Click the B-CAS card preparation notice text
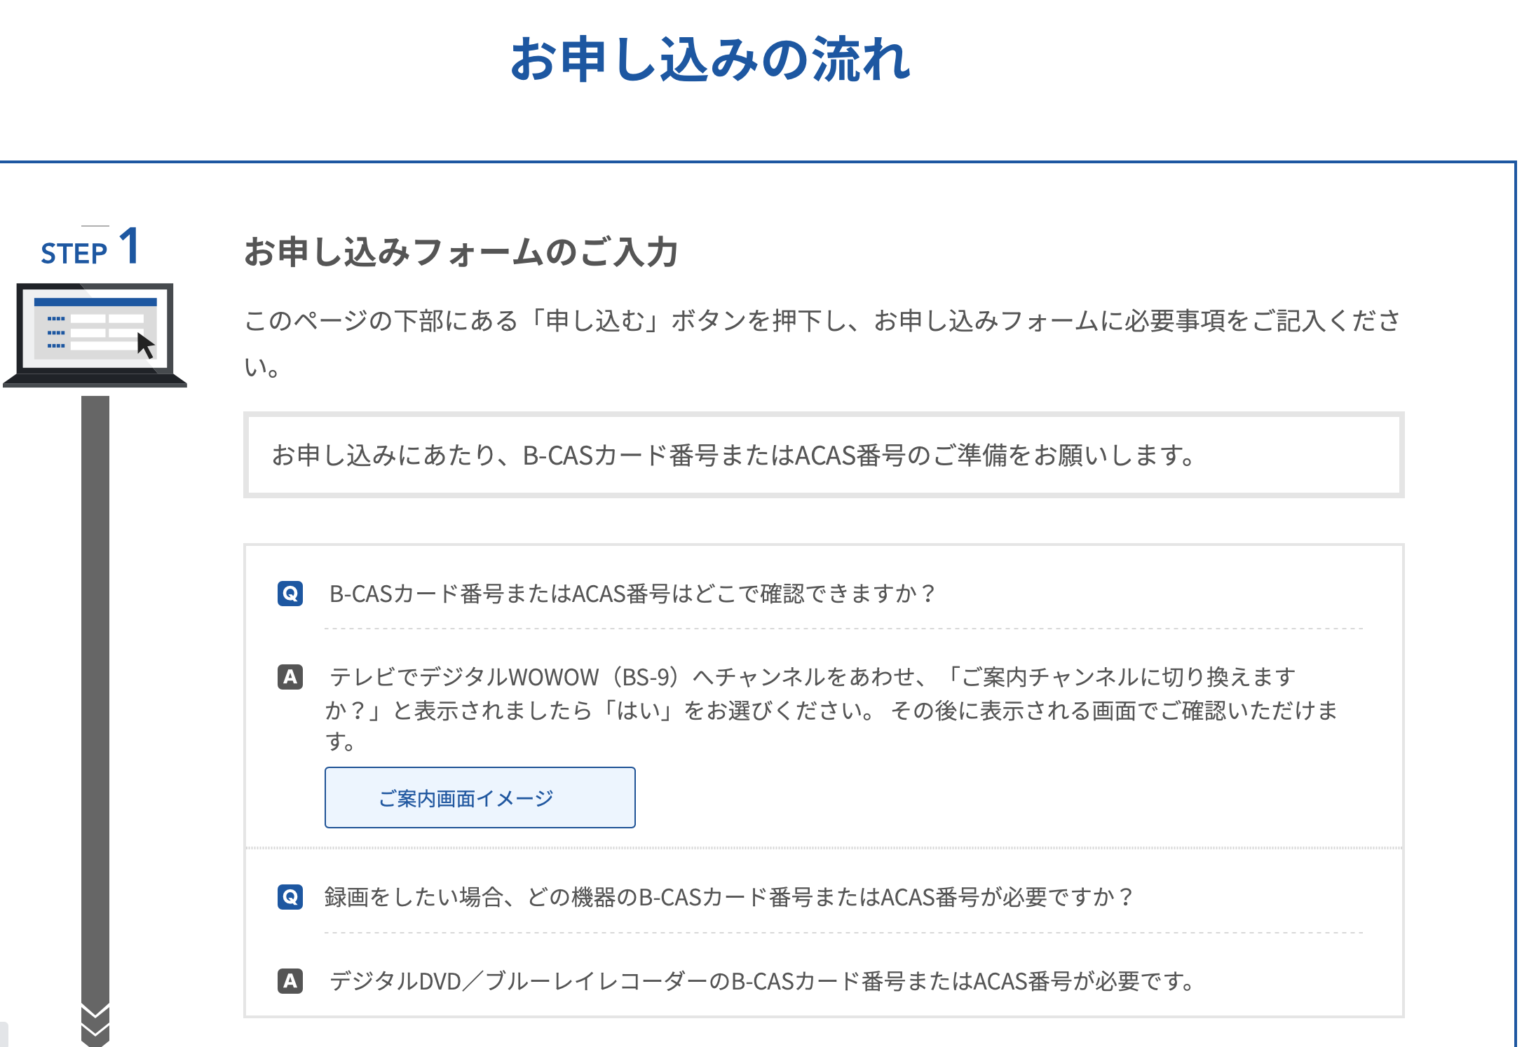The width and height of the screenshot is (1536, 1047). [x=733, y=456]
